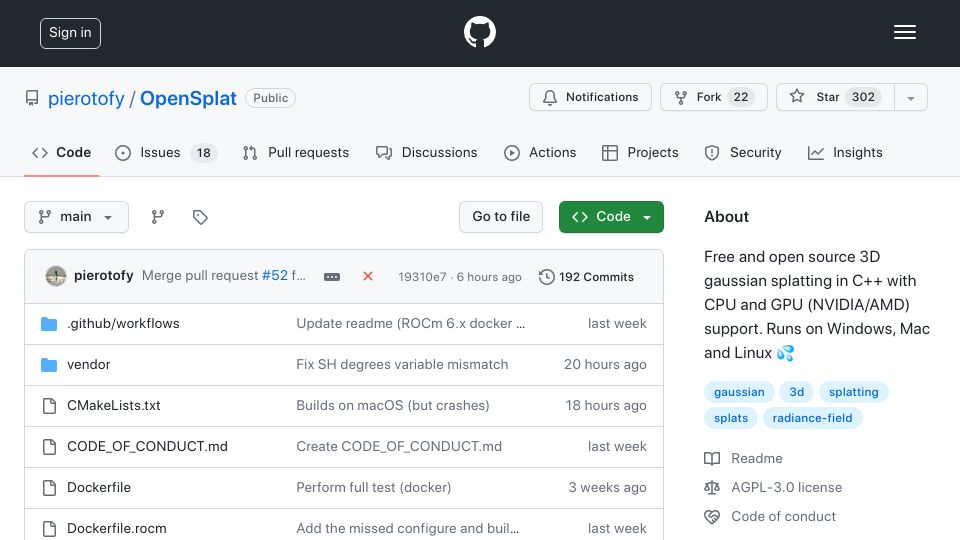Open 'Builds on macOS (but crashes)' commit
This screenshot has height=540, width=960.
tap(393, 405)
